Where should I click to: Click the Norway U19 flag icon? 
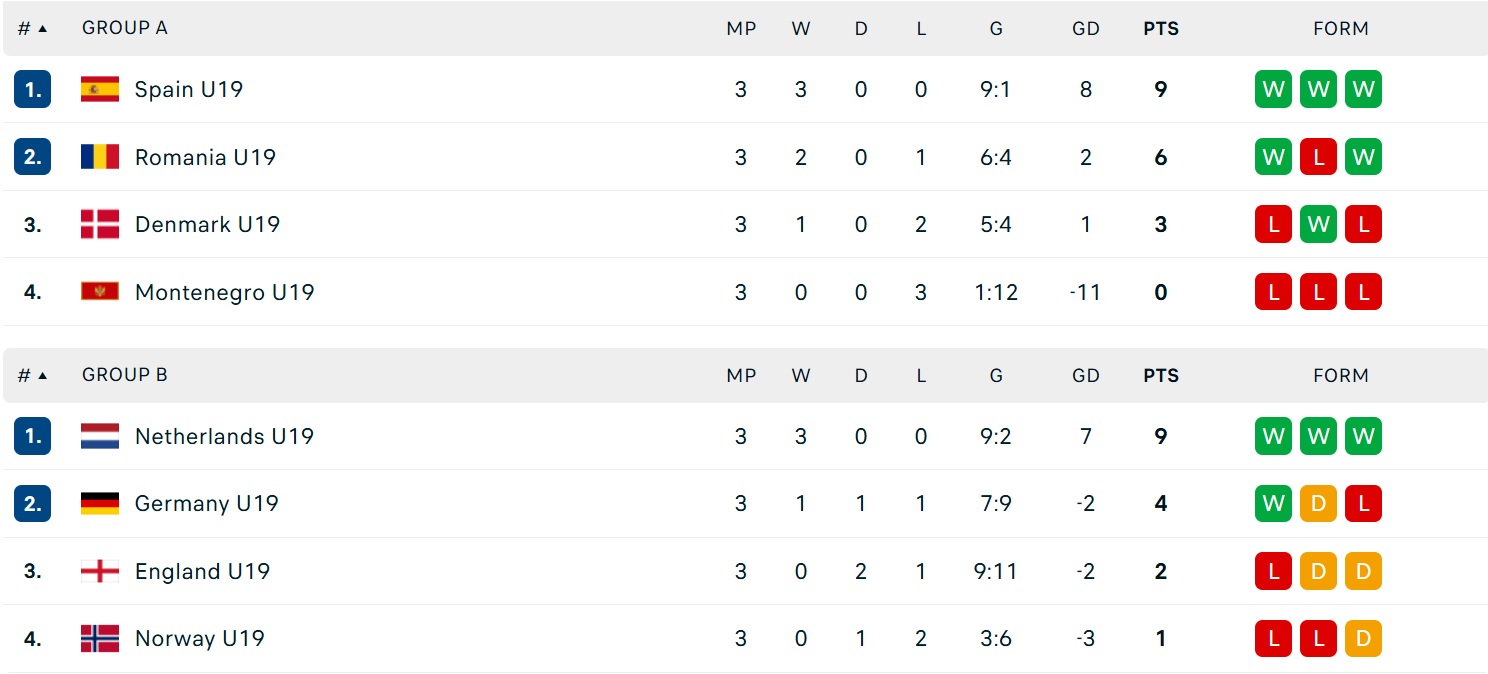[x=100, y=638]
